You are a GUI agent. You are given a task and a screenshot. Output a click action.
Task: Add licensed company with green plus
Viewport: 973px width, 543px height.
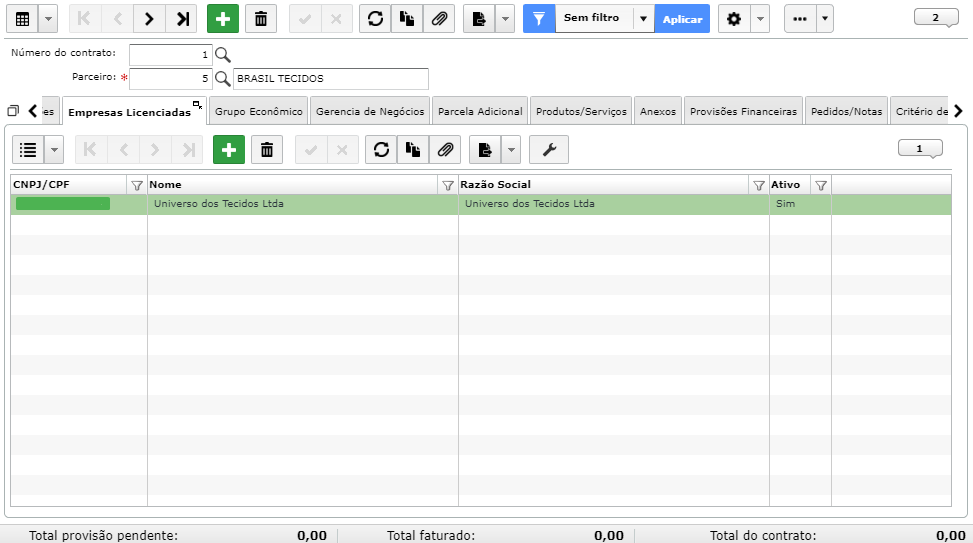pos(229,150)
